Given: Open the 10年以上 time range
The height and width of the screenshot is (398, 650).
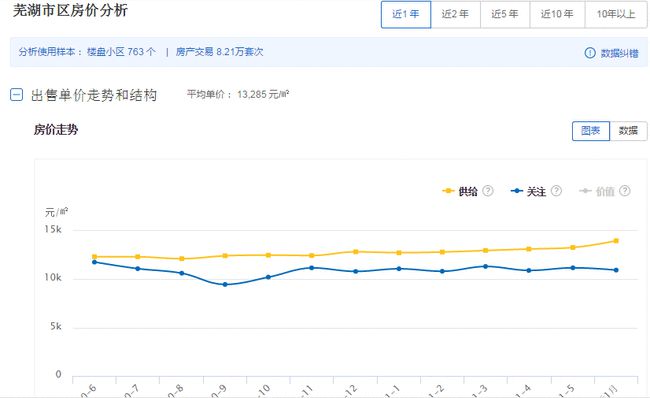Looking at the screenshot, I should pyautogui.click(x=616, y=15).
